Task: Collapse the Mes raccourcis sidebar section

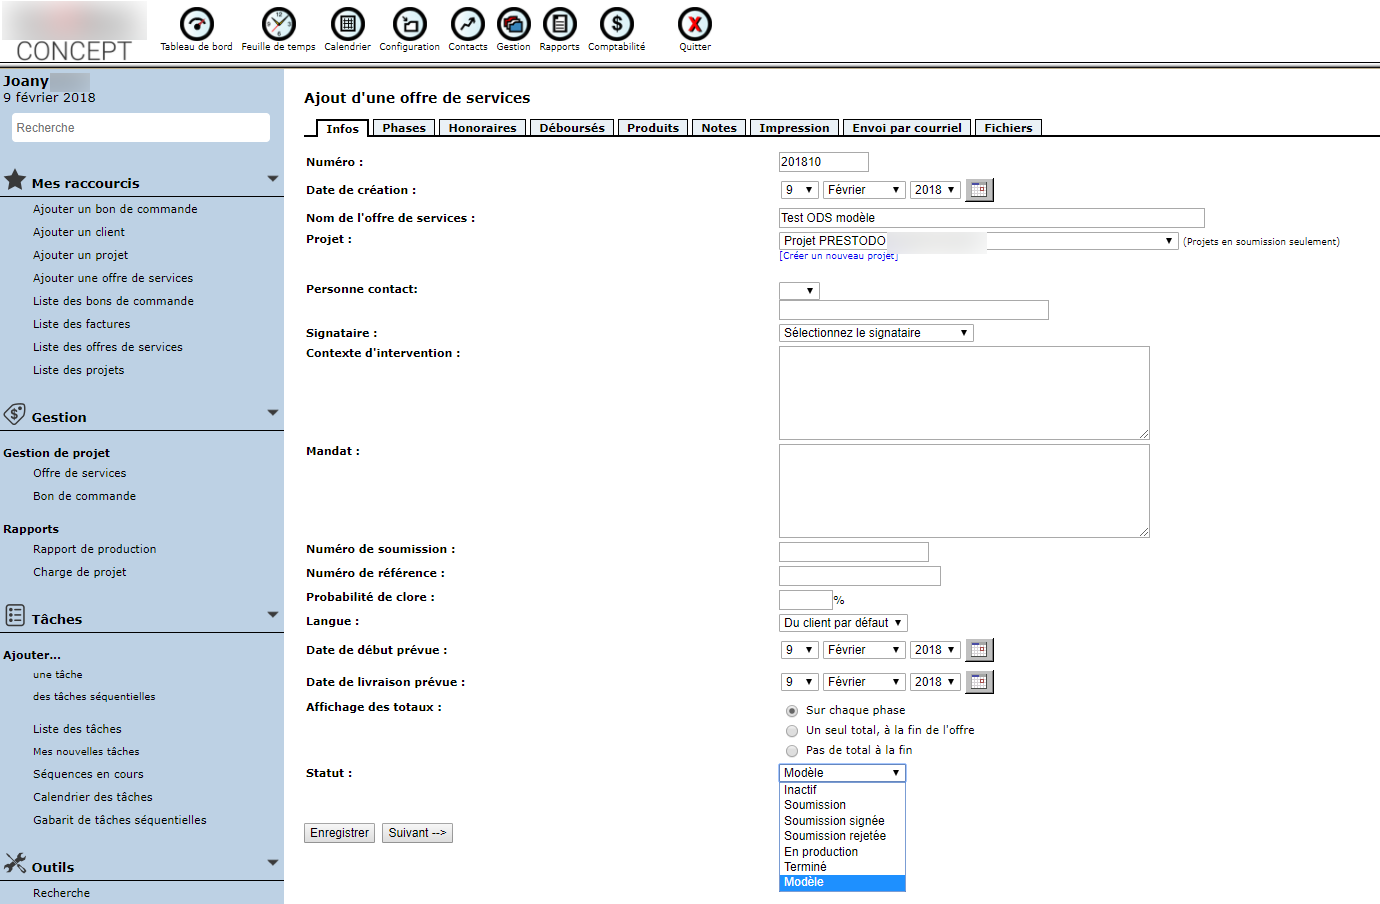Action: (272, 179)
